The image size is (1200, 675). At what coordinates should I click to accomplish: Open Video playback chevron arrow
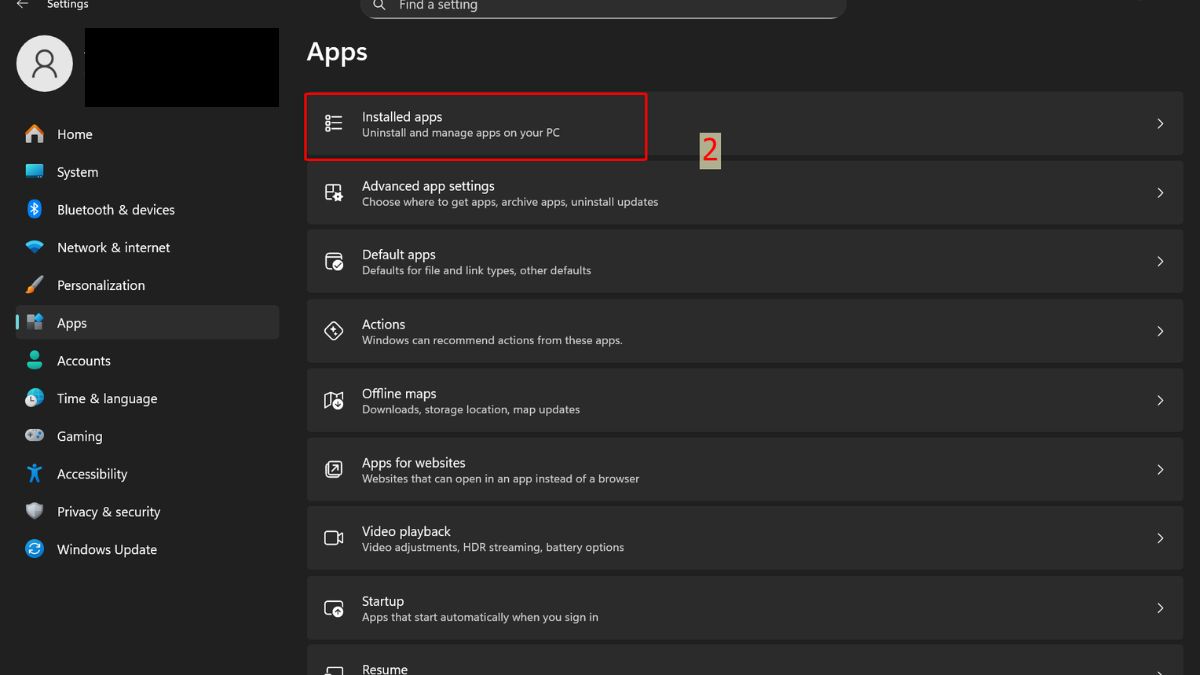point(1160,538)
